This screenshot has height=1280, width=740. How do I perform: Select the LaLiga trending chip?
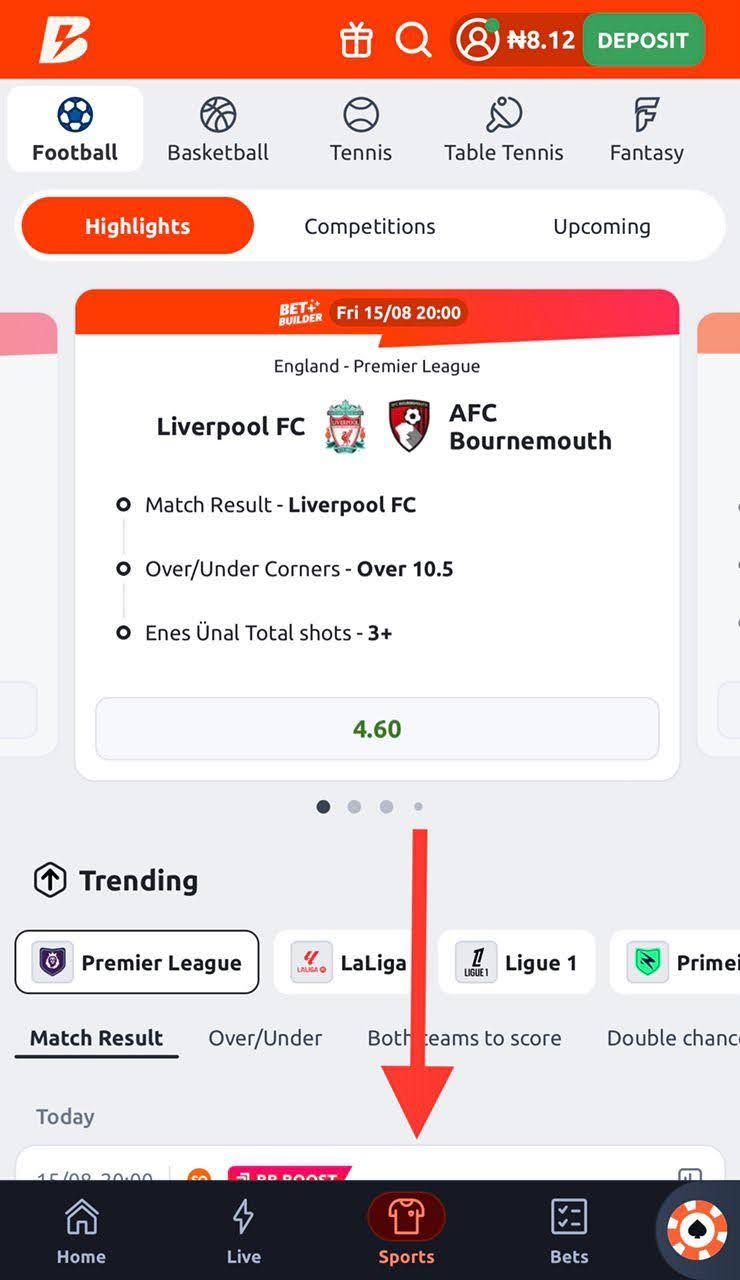(x=349, y=963)
